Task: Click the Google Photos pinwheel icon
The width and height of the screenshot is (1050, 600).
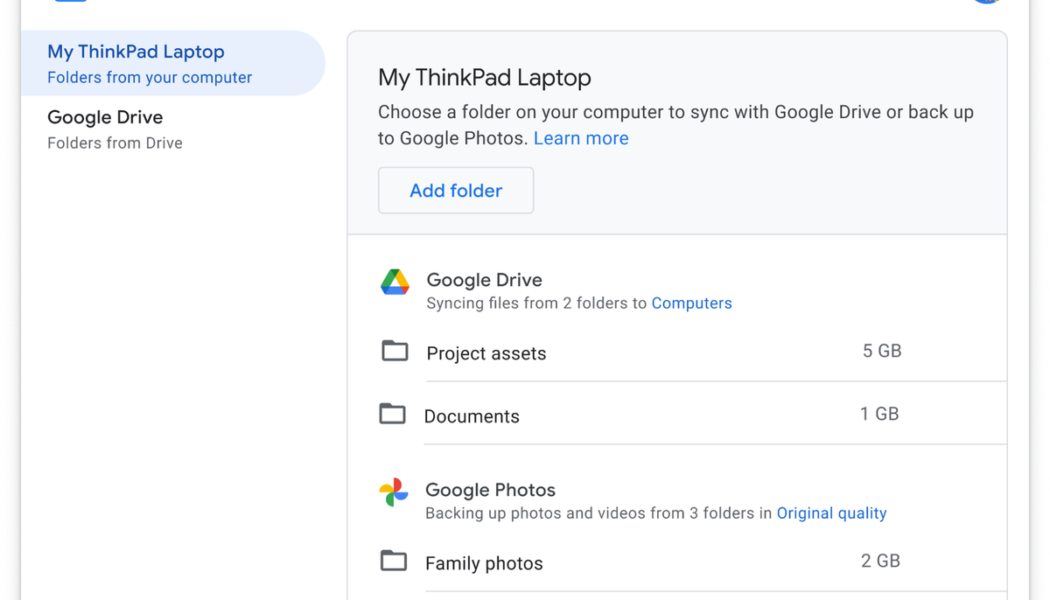Action: [394, 490]
